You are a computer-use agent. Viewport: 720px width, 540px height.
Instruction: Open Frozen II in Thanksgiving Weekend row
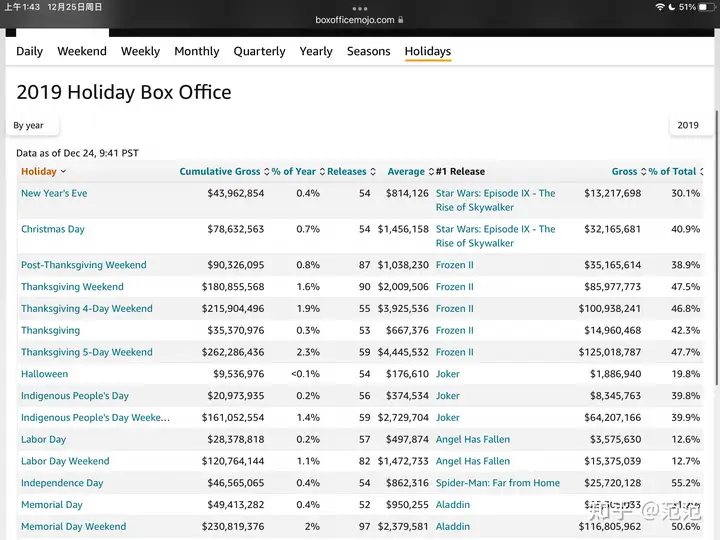point(455,287)
